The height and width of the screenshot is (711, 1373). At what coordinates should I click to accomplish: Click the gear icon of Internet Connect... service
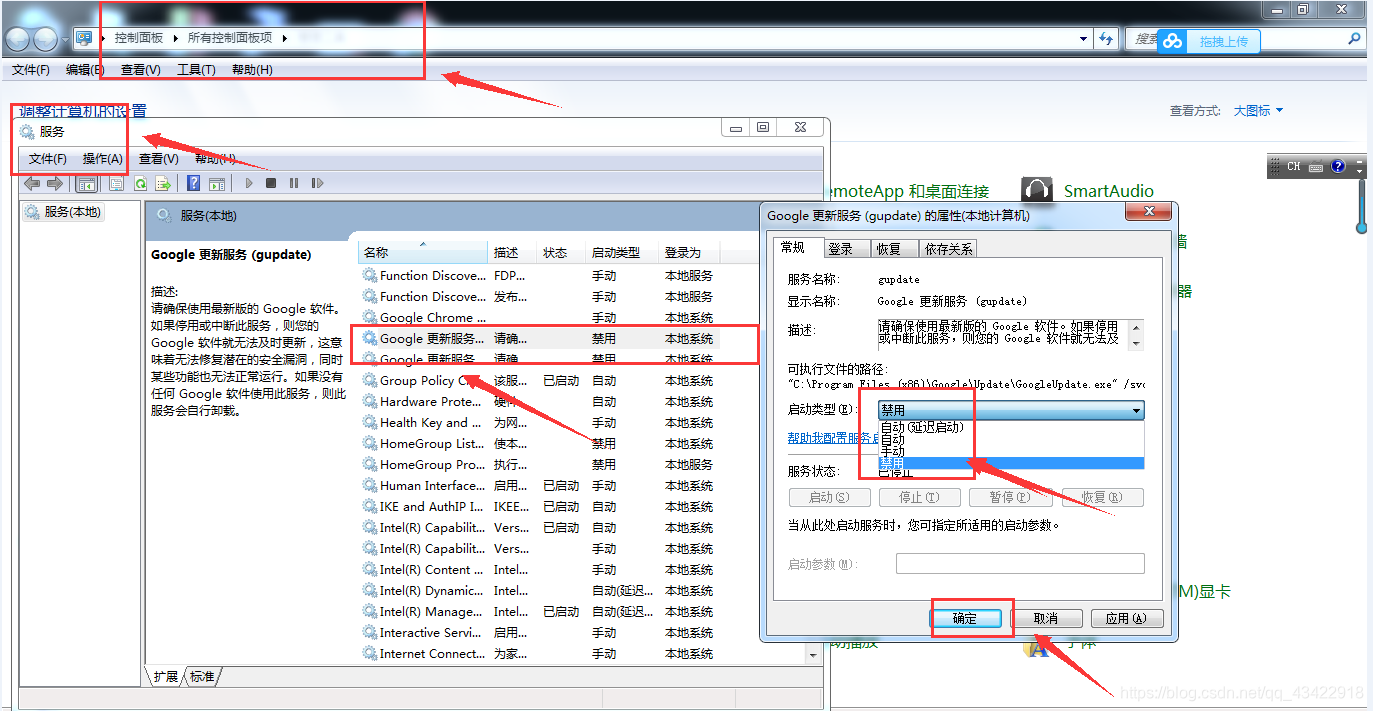coord(370,654)
